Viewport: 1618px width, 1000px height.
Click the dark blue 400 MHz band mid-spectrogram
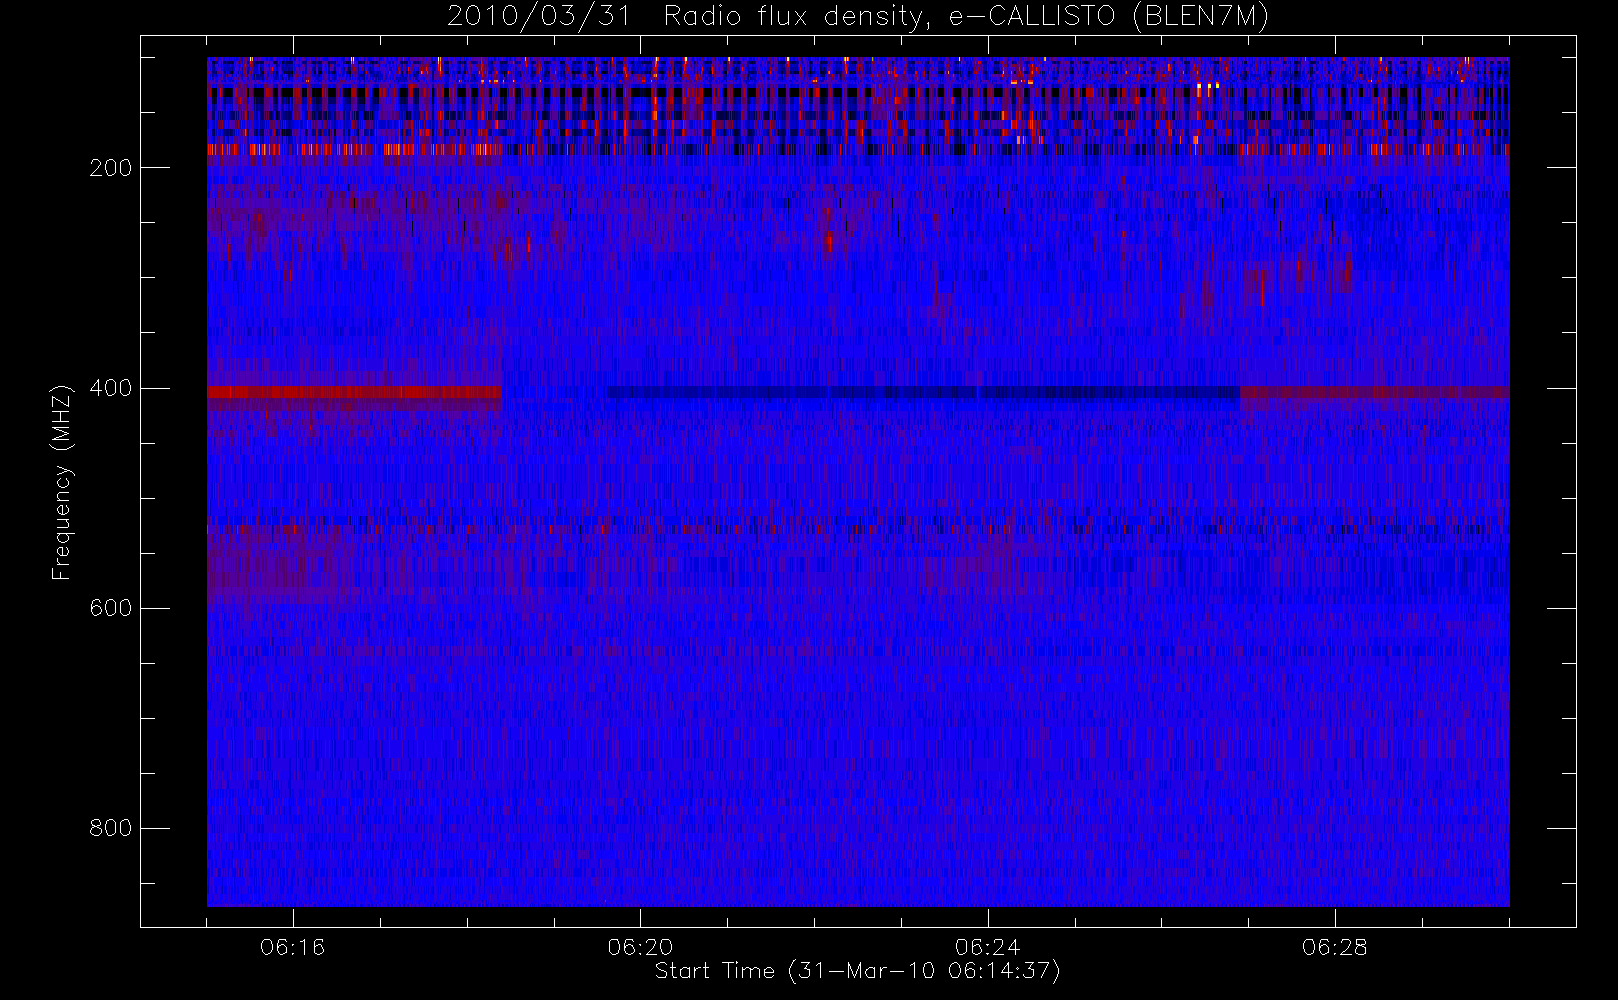pos(923,392)
